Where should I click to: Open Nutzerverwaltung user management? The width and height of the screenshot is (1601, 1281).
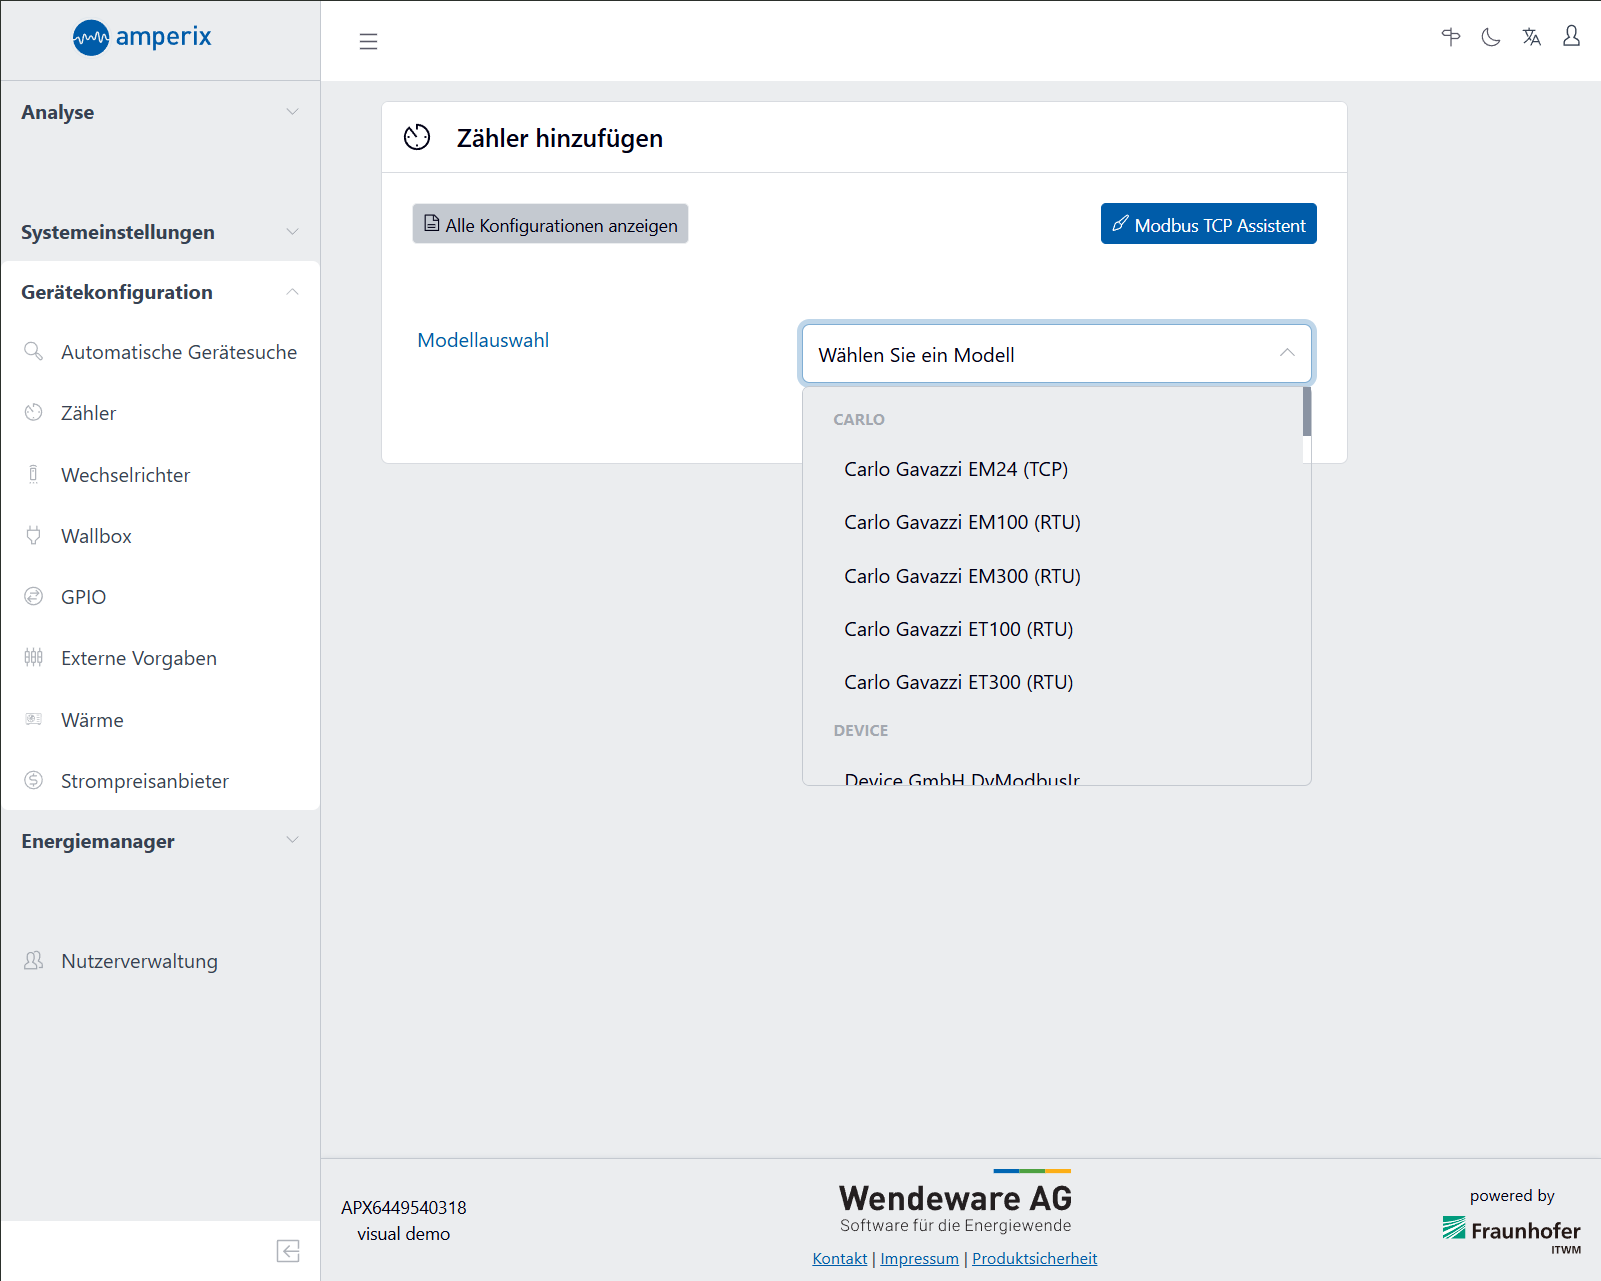[139, 961]
